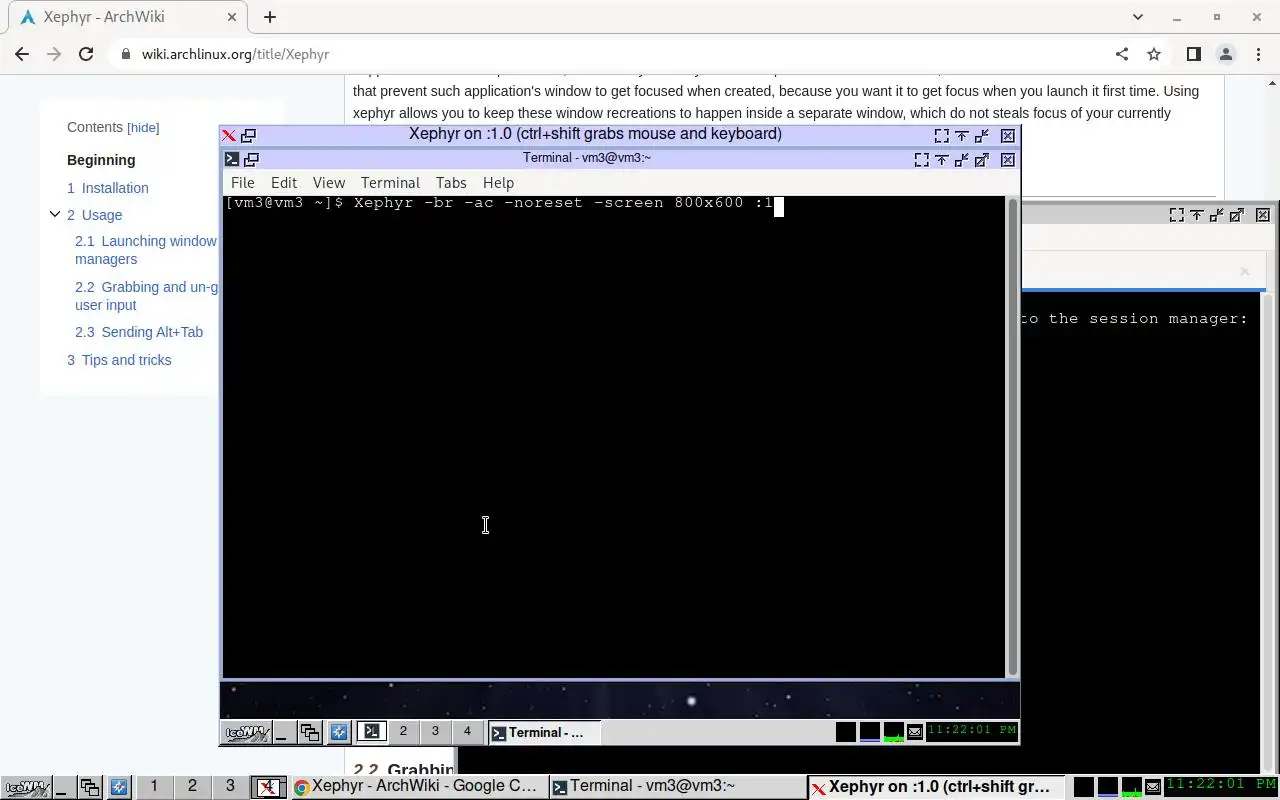Open a new Chrome tab
Image resolution: width=1280 pixels, height=800 pixels.
tap(270, 17)
